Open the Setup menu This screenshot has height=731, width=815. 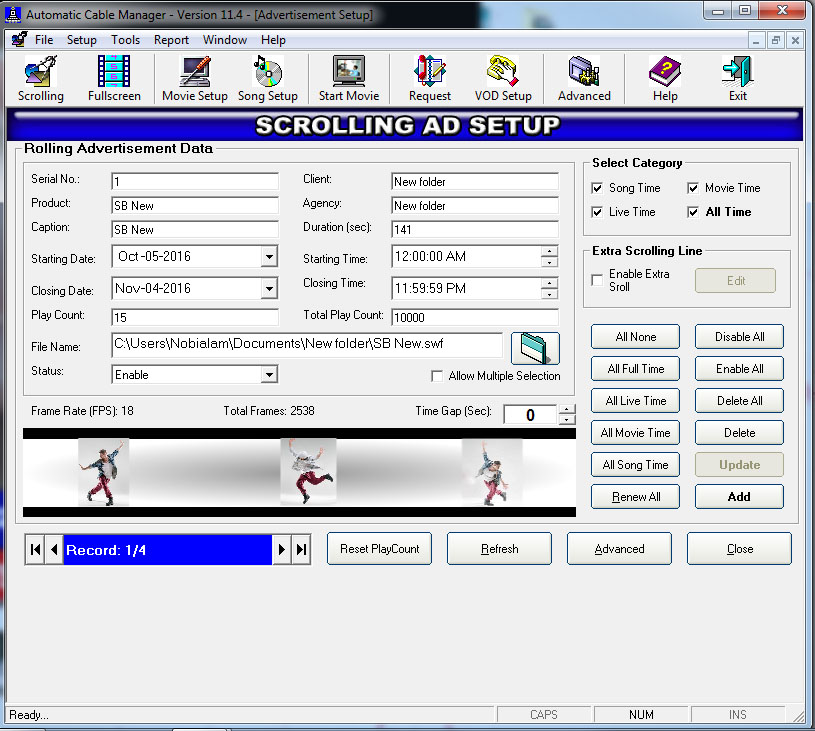81,40
